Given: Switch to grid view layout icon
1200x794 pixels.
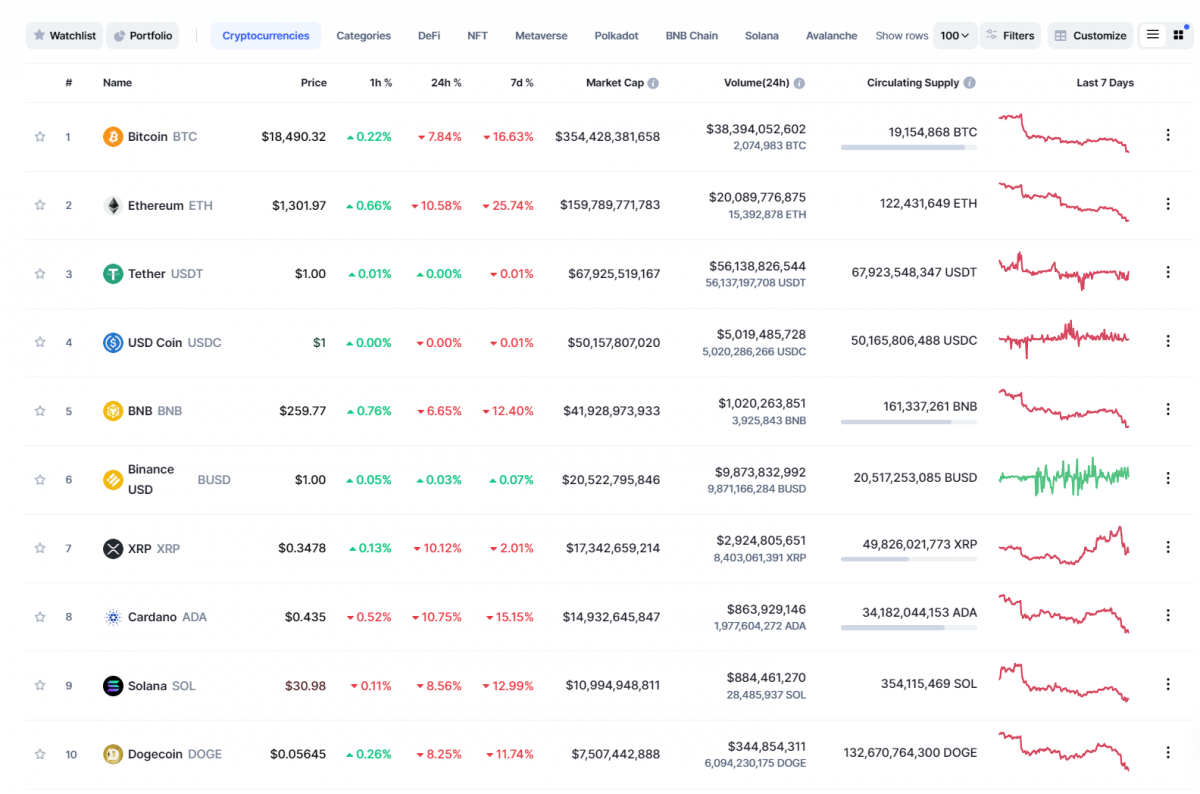Looking at the screenshot, I should pyautogui.click(x=1179, y=35).
